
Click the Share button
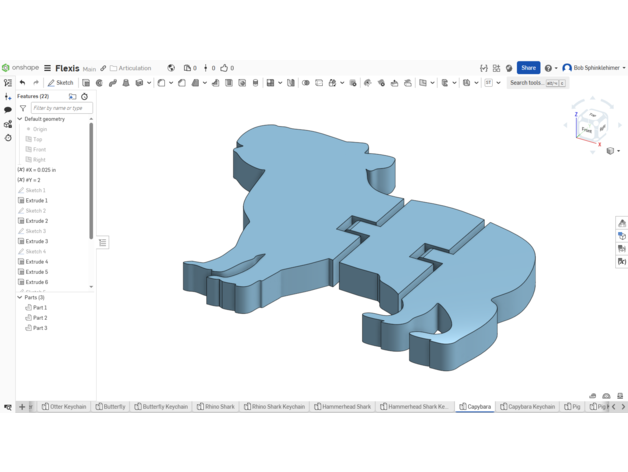coord(528,68)
